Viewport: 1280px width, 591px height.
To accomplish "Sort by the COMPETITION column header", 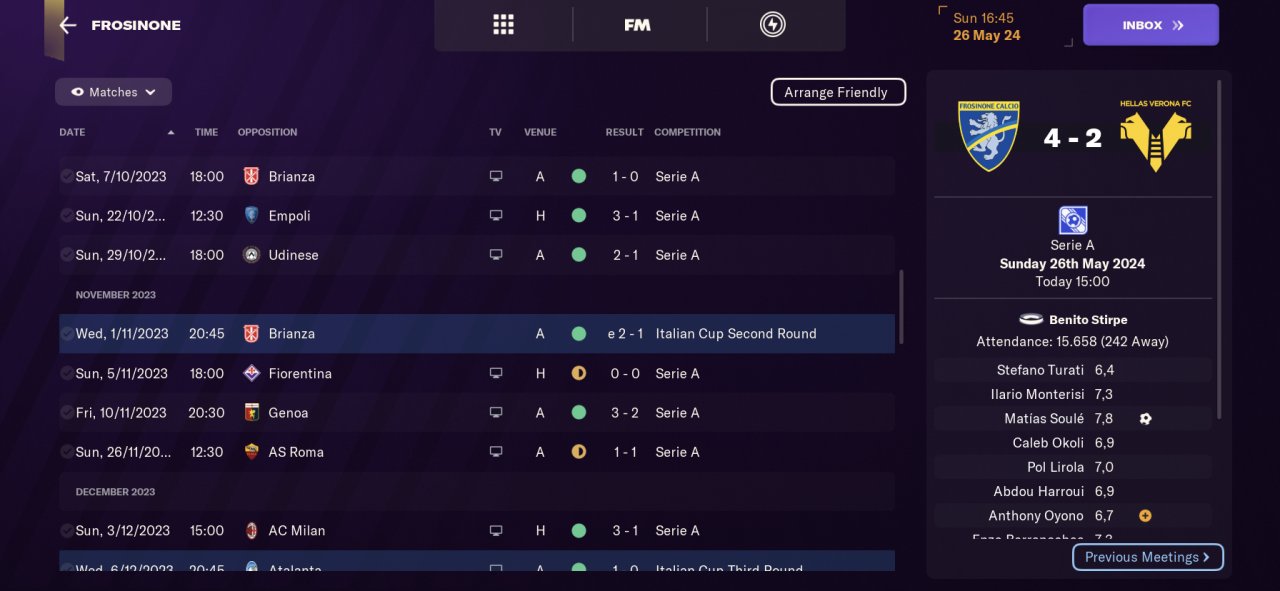I will tap(687, 132).
